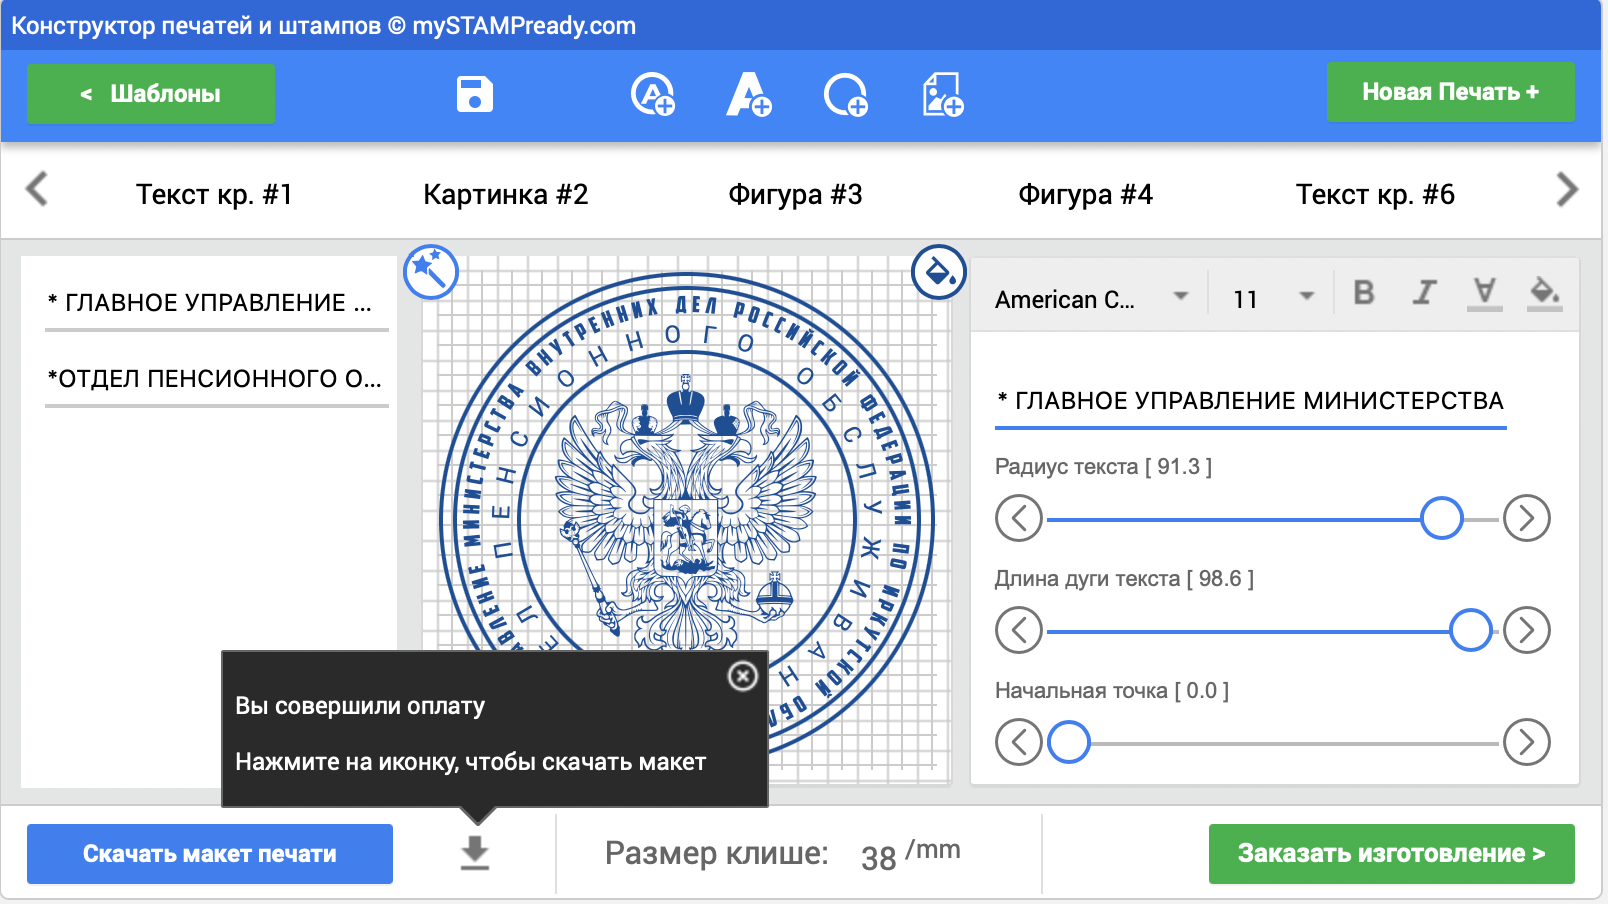Select the ОТДЕЛ ПЕНСИОННОГО text item in list
This screenshot has height=904, width=1608.
pyautogui.click(x=216, y=379)
